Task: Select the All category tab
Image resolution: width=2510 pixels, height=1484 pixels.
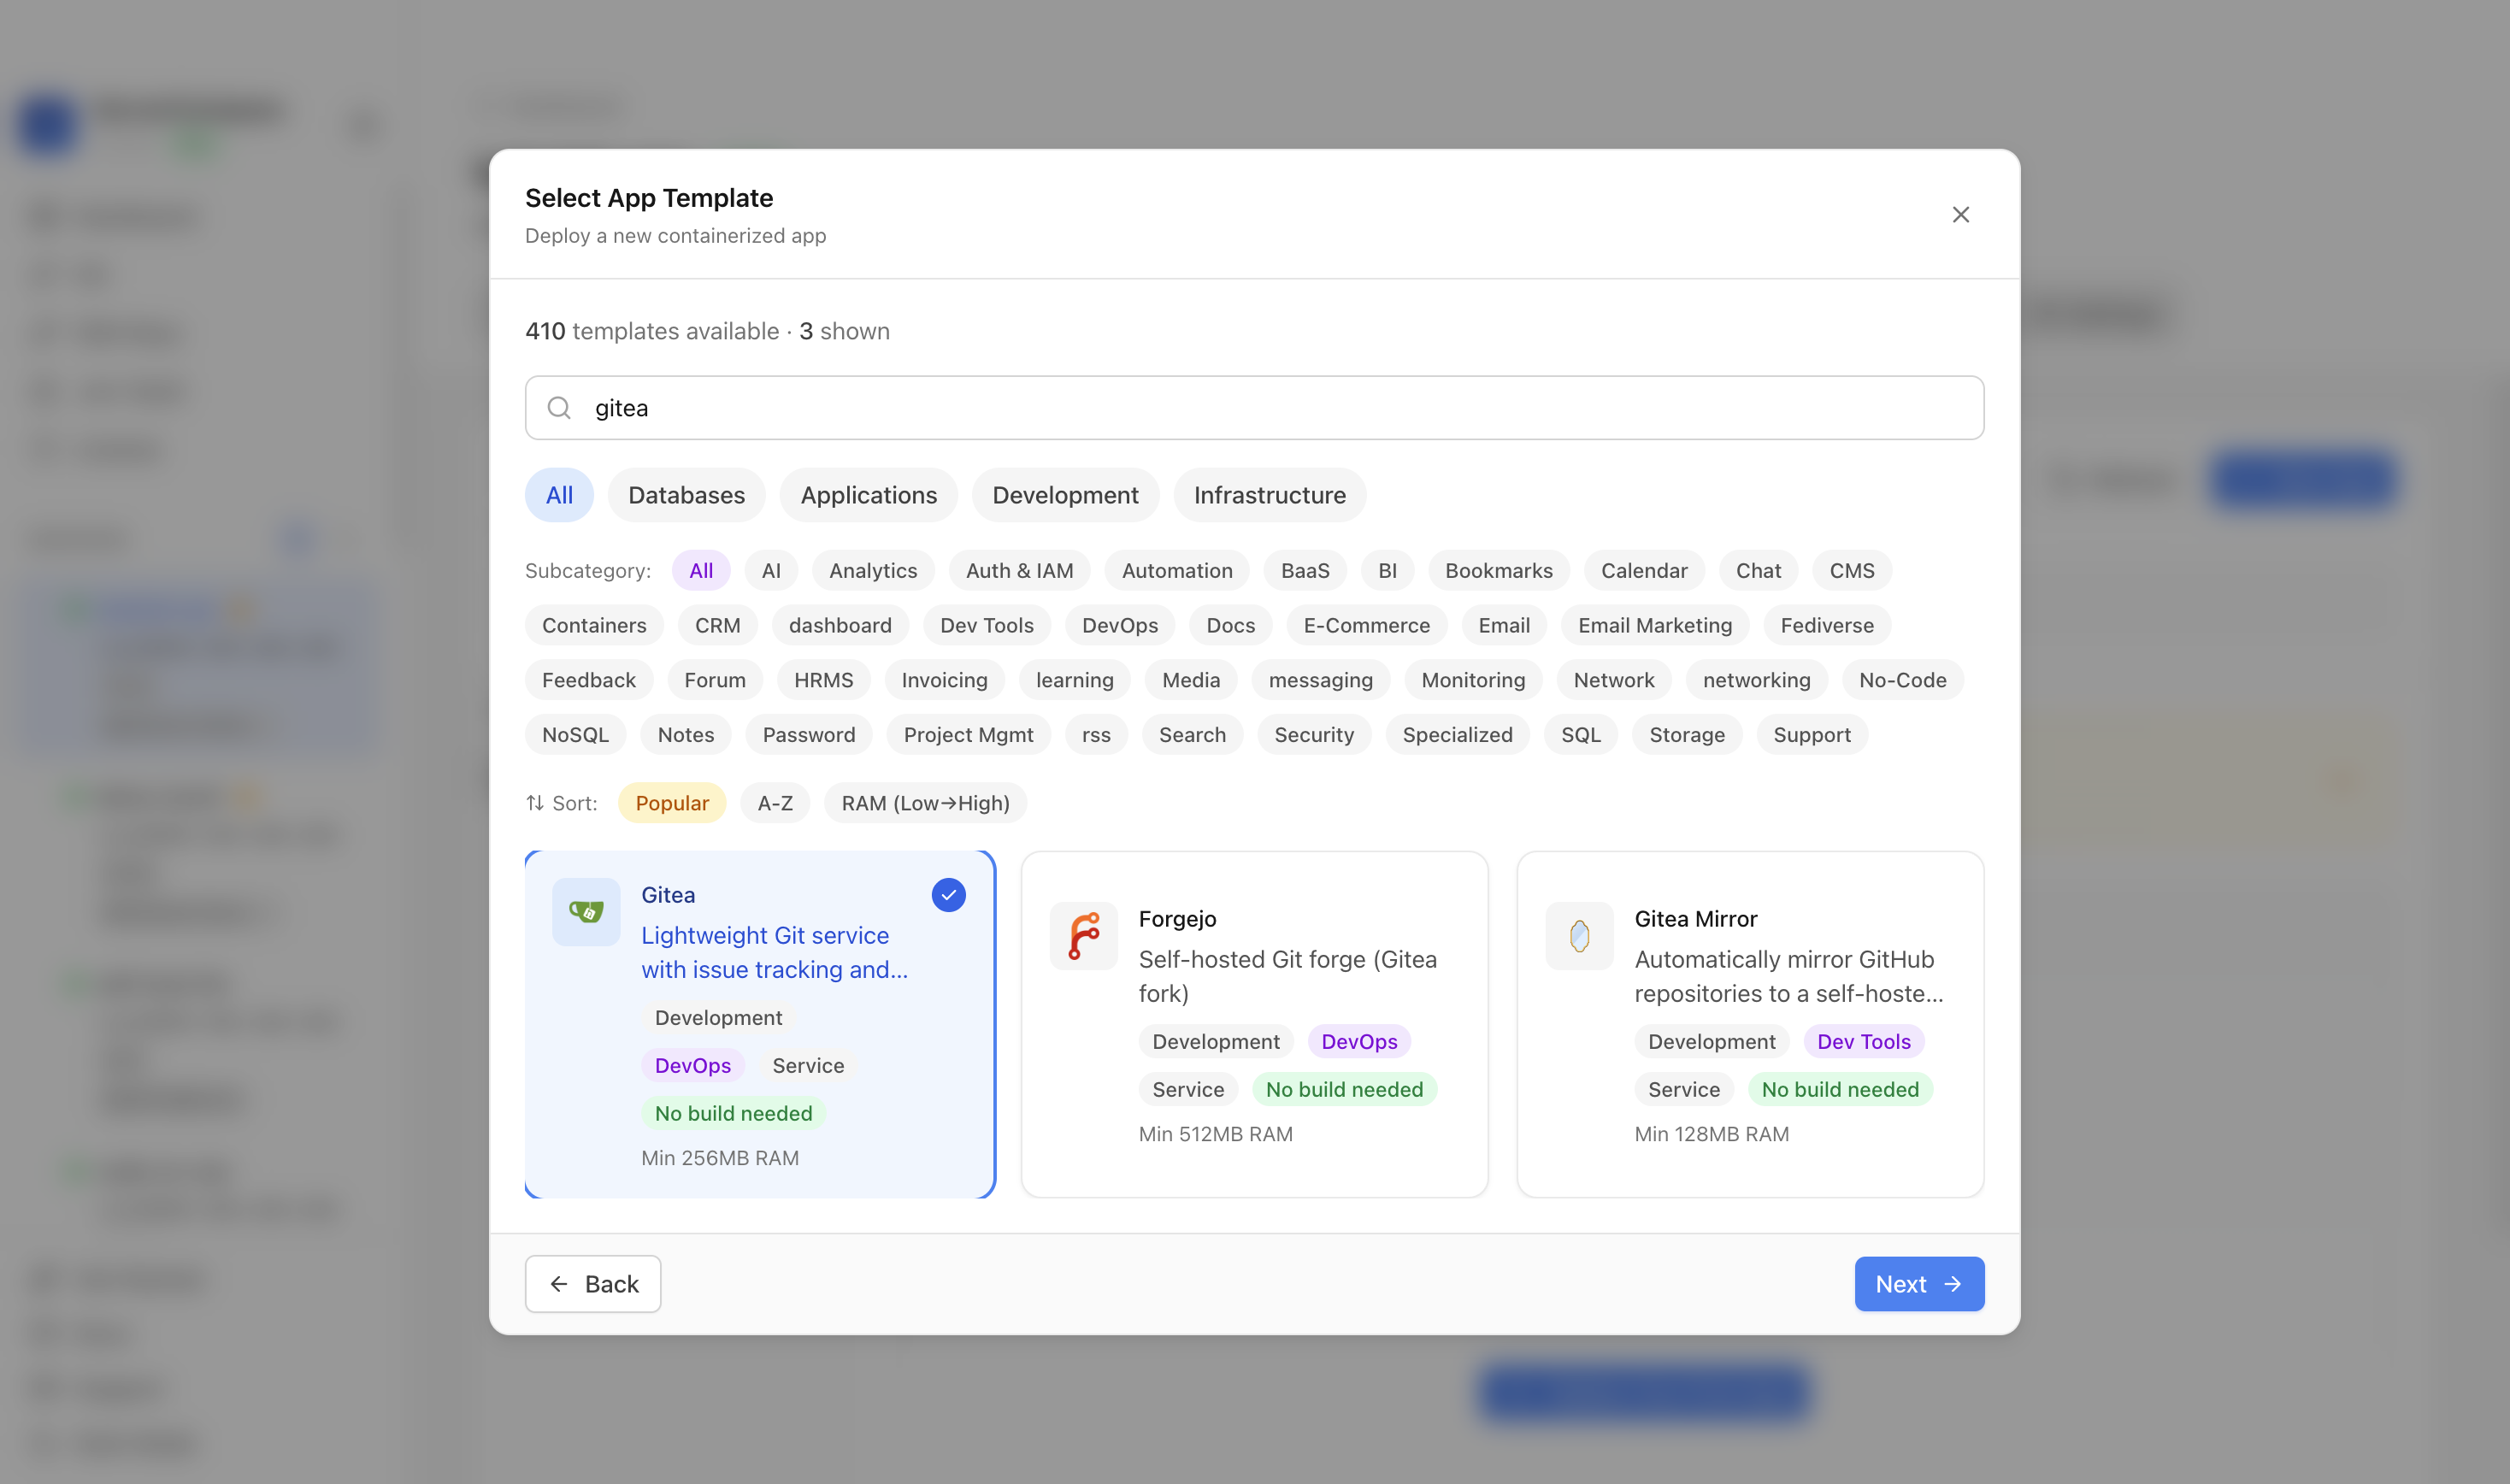Action: [559, 495]
